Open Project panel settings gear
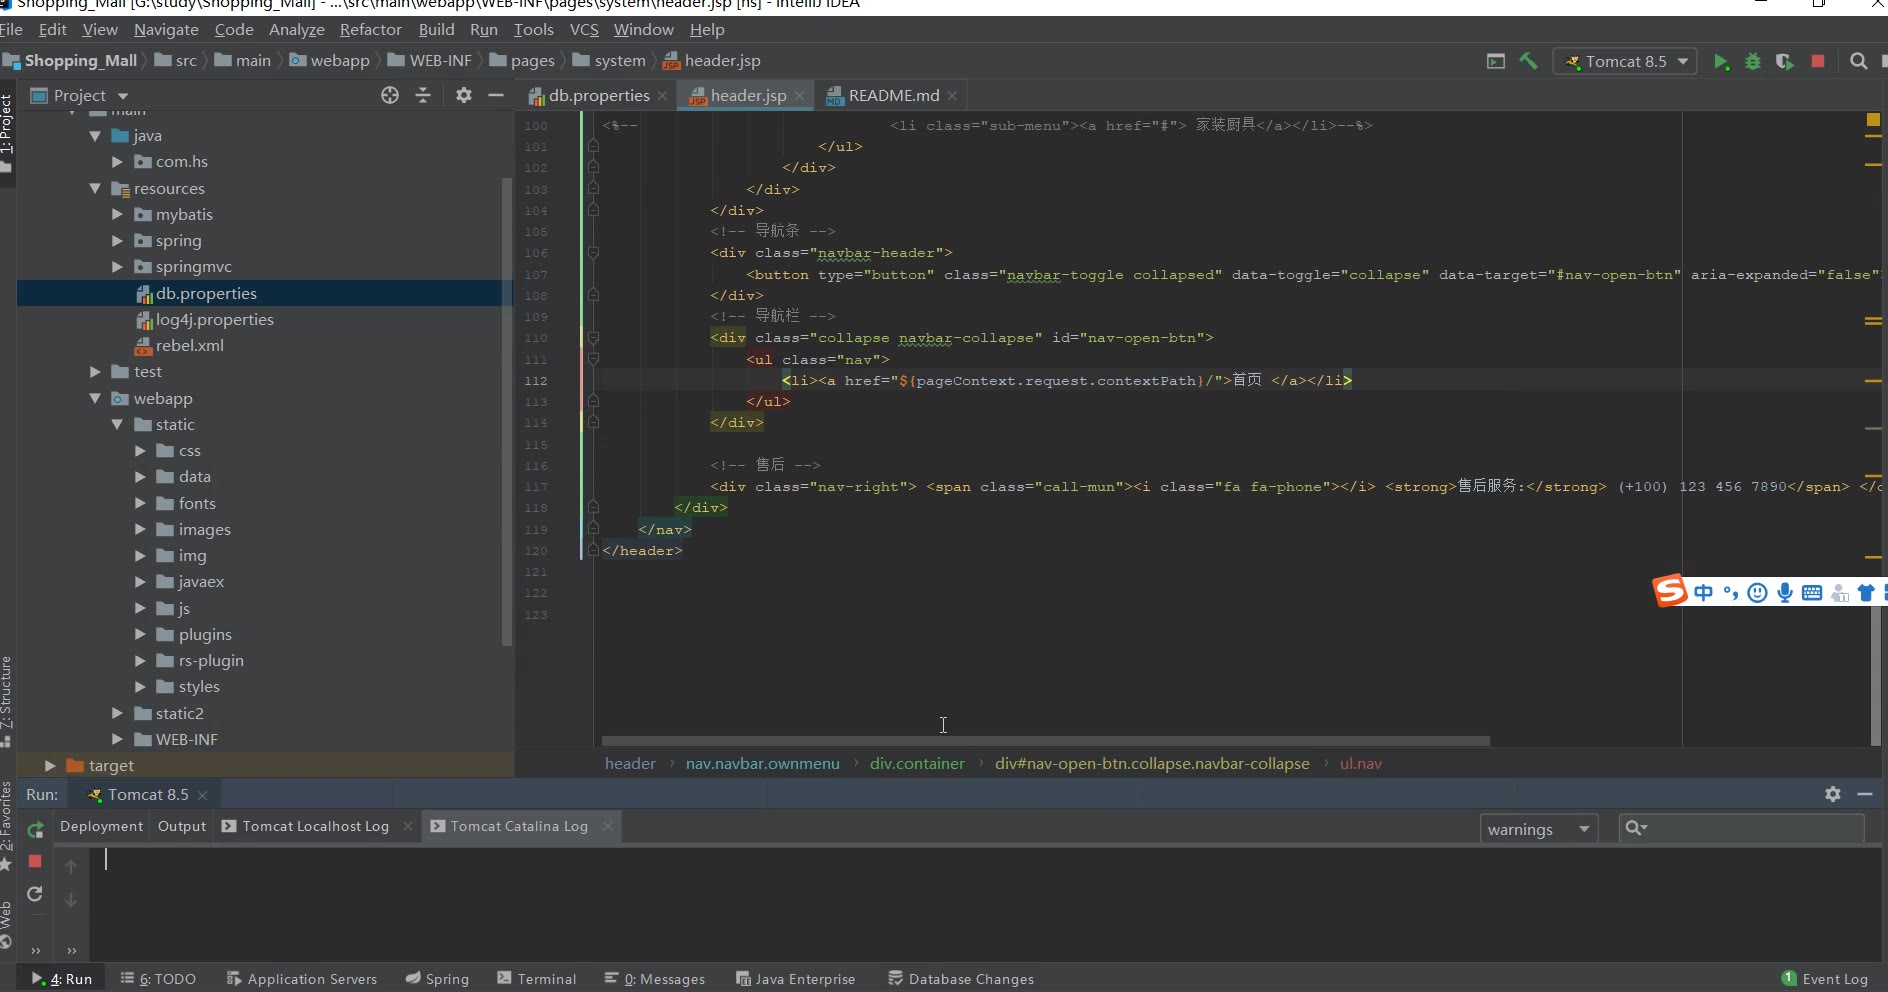The height and width of the screenshot is (992, 1888). (463, 95)
